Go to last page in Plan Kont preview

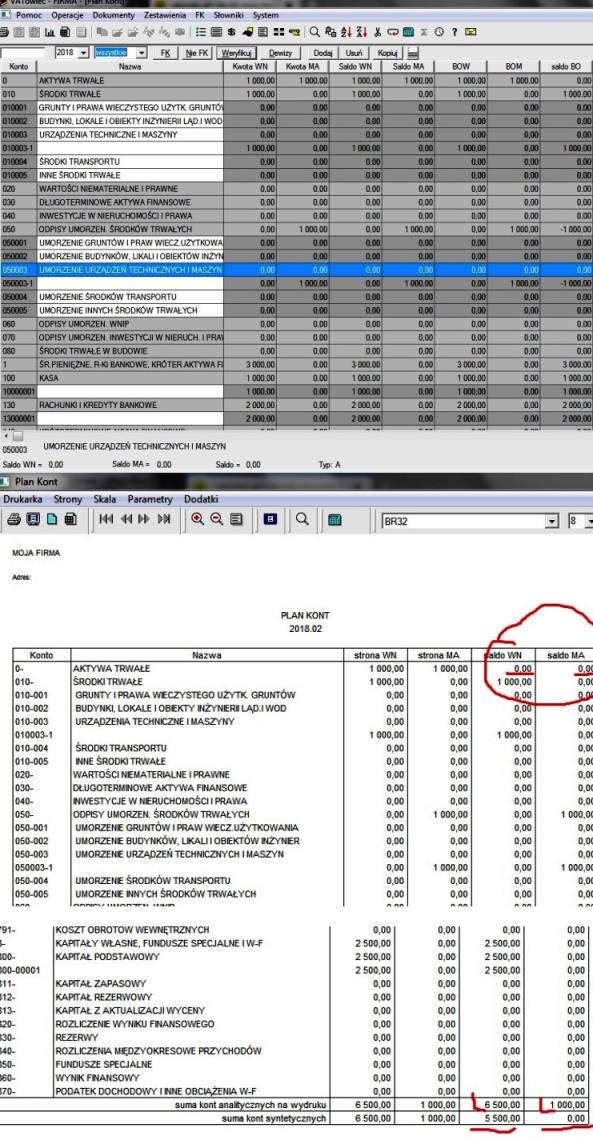coord(164,519)
